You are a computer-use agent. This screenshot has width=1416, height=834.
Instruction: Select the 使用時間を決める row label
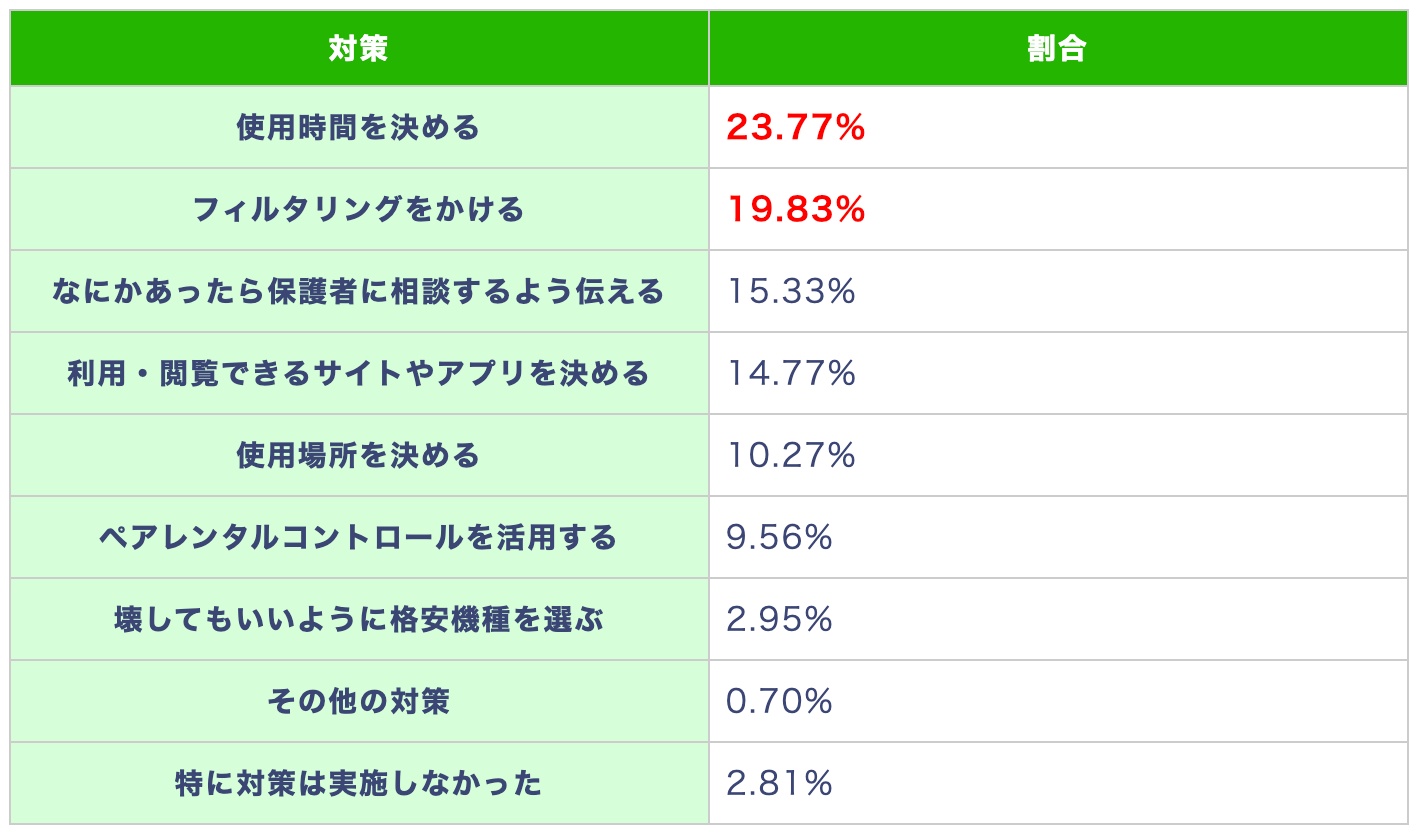358,128
